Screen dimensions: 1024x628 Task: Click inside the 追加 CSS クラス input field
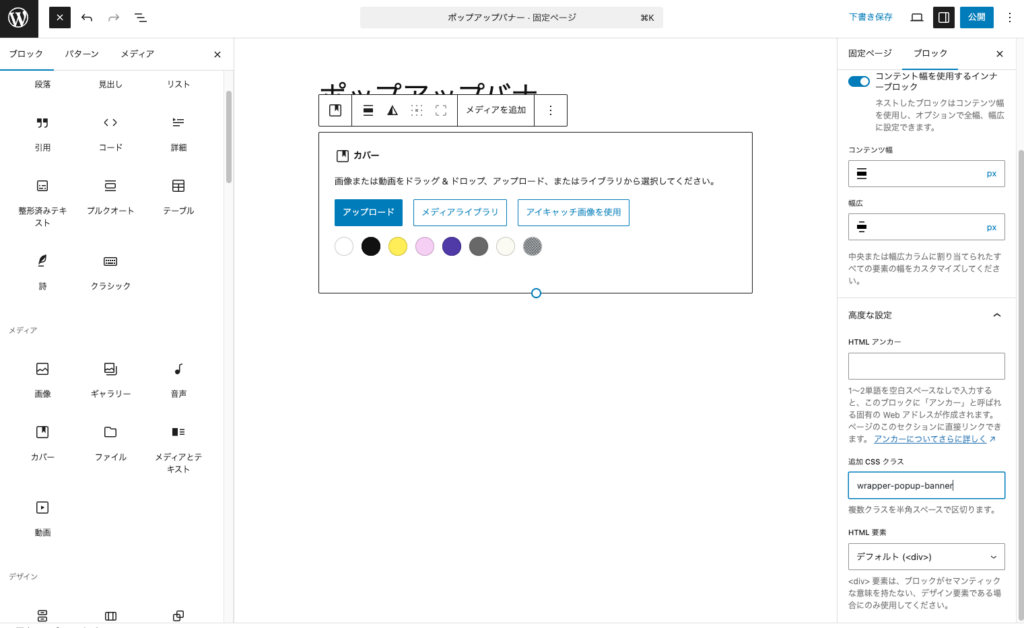click(926, 485)
